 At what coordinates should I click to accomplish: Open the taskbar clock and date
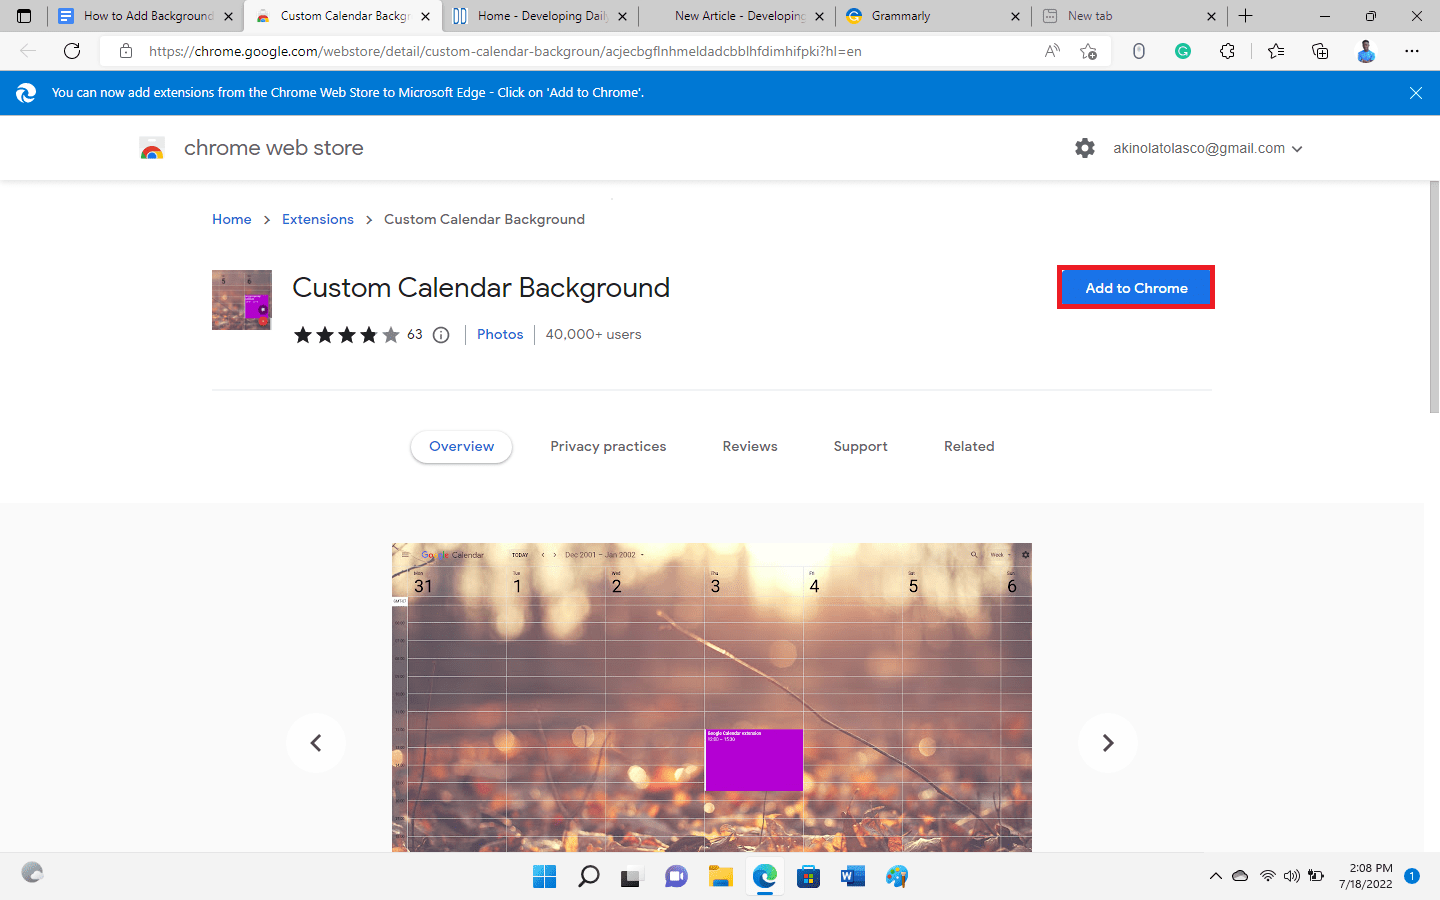[x=1366, y=876]
